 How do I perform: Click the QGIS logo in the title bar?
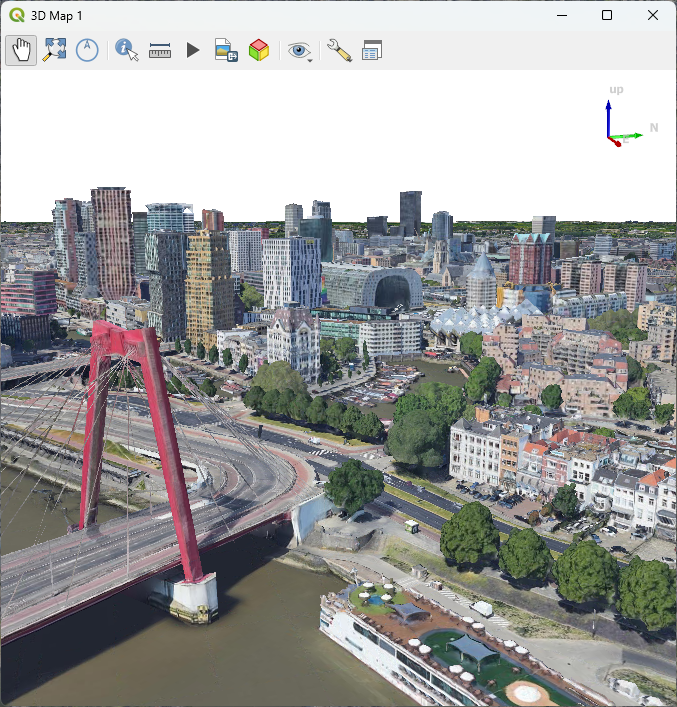[17, 15]
